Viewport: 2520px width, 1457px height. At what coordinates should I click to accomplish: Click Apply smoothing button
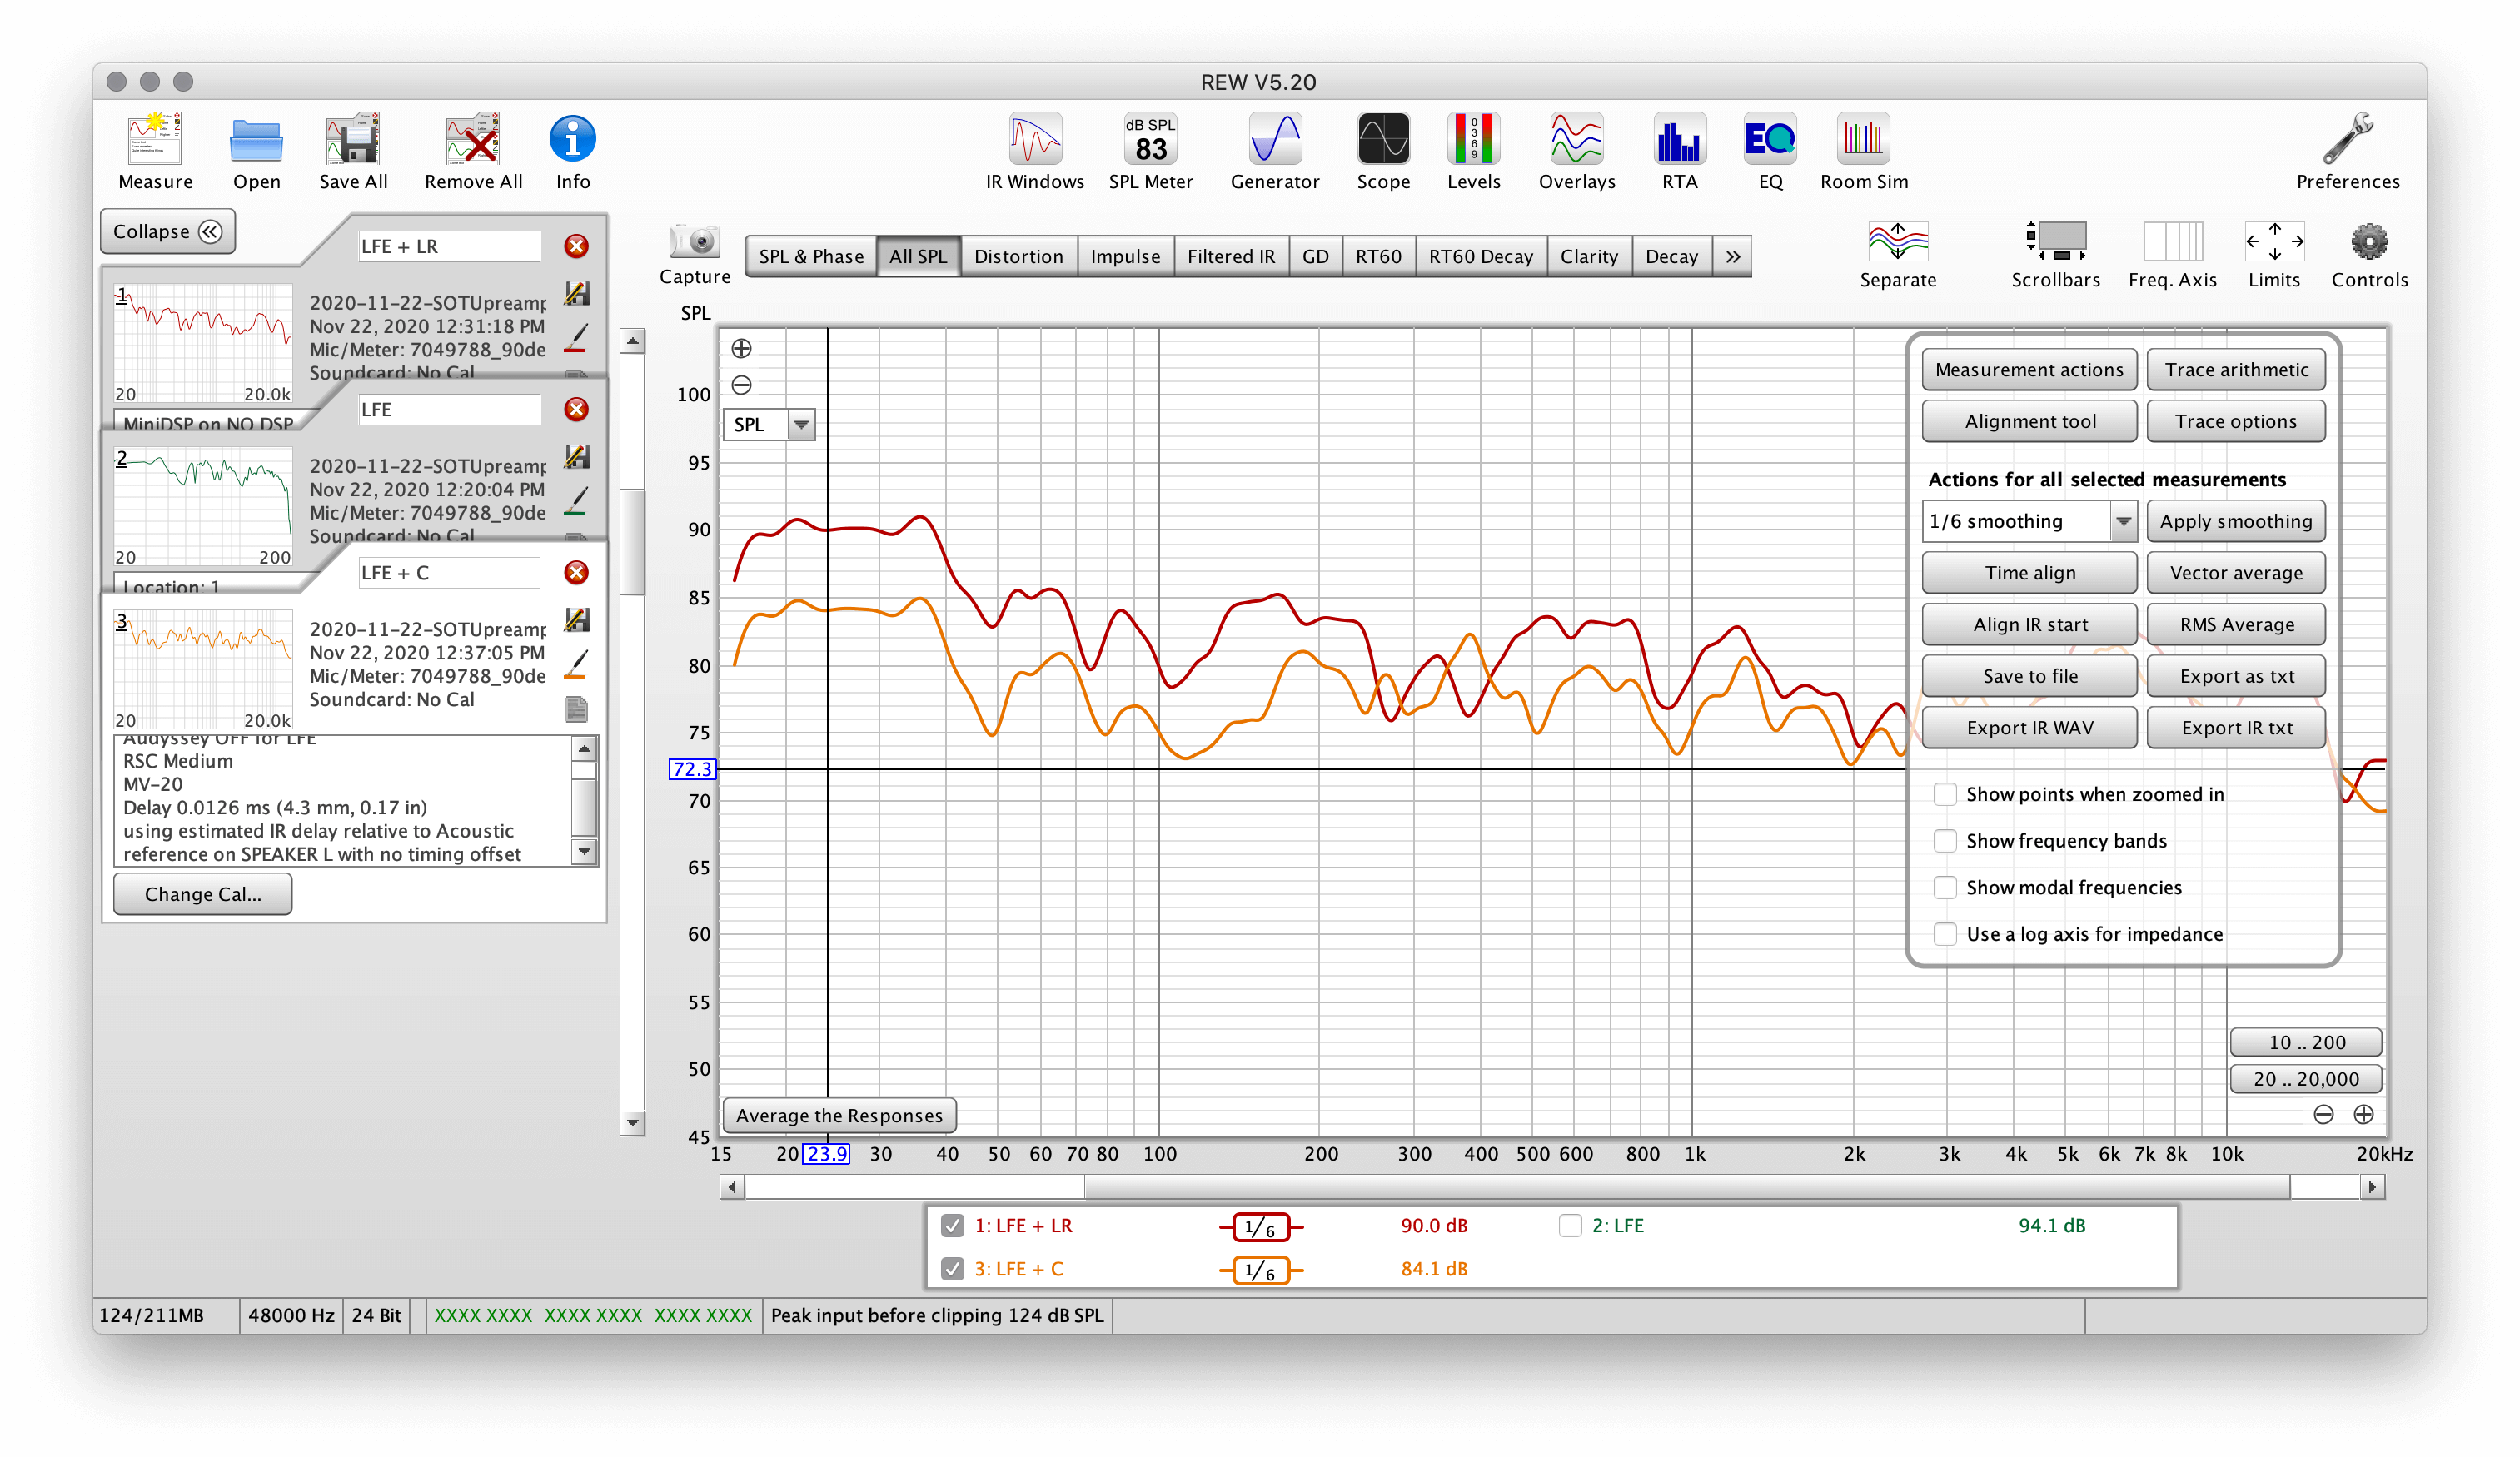[2236, 521]
